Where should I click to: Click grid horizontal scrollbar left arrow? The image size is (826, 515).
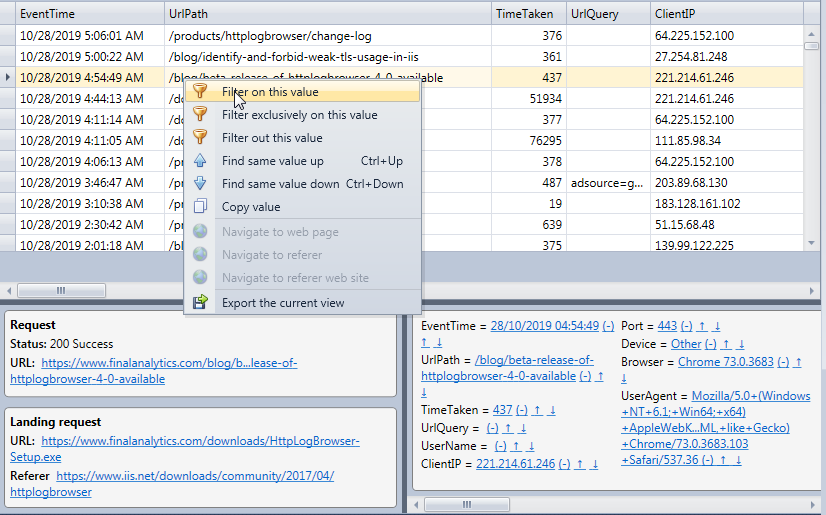[x=9, y=291]
